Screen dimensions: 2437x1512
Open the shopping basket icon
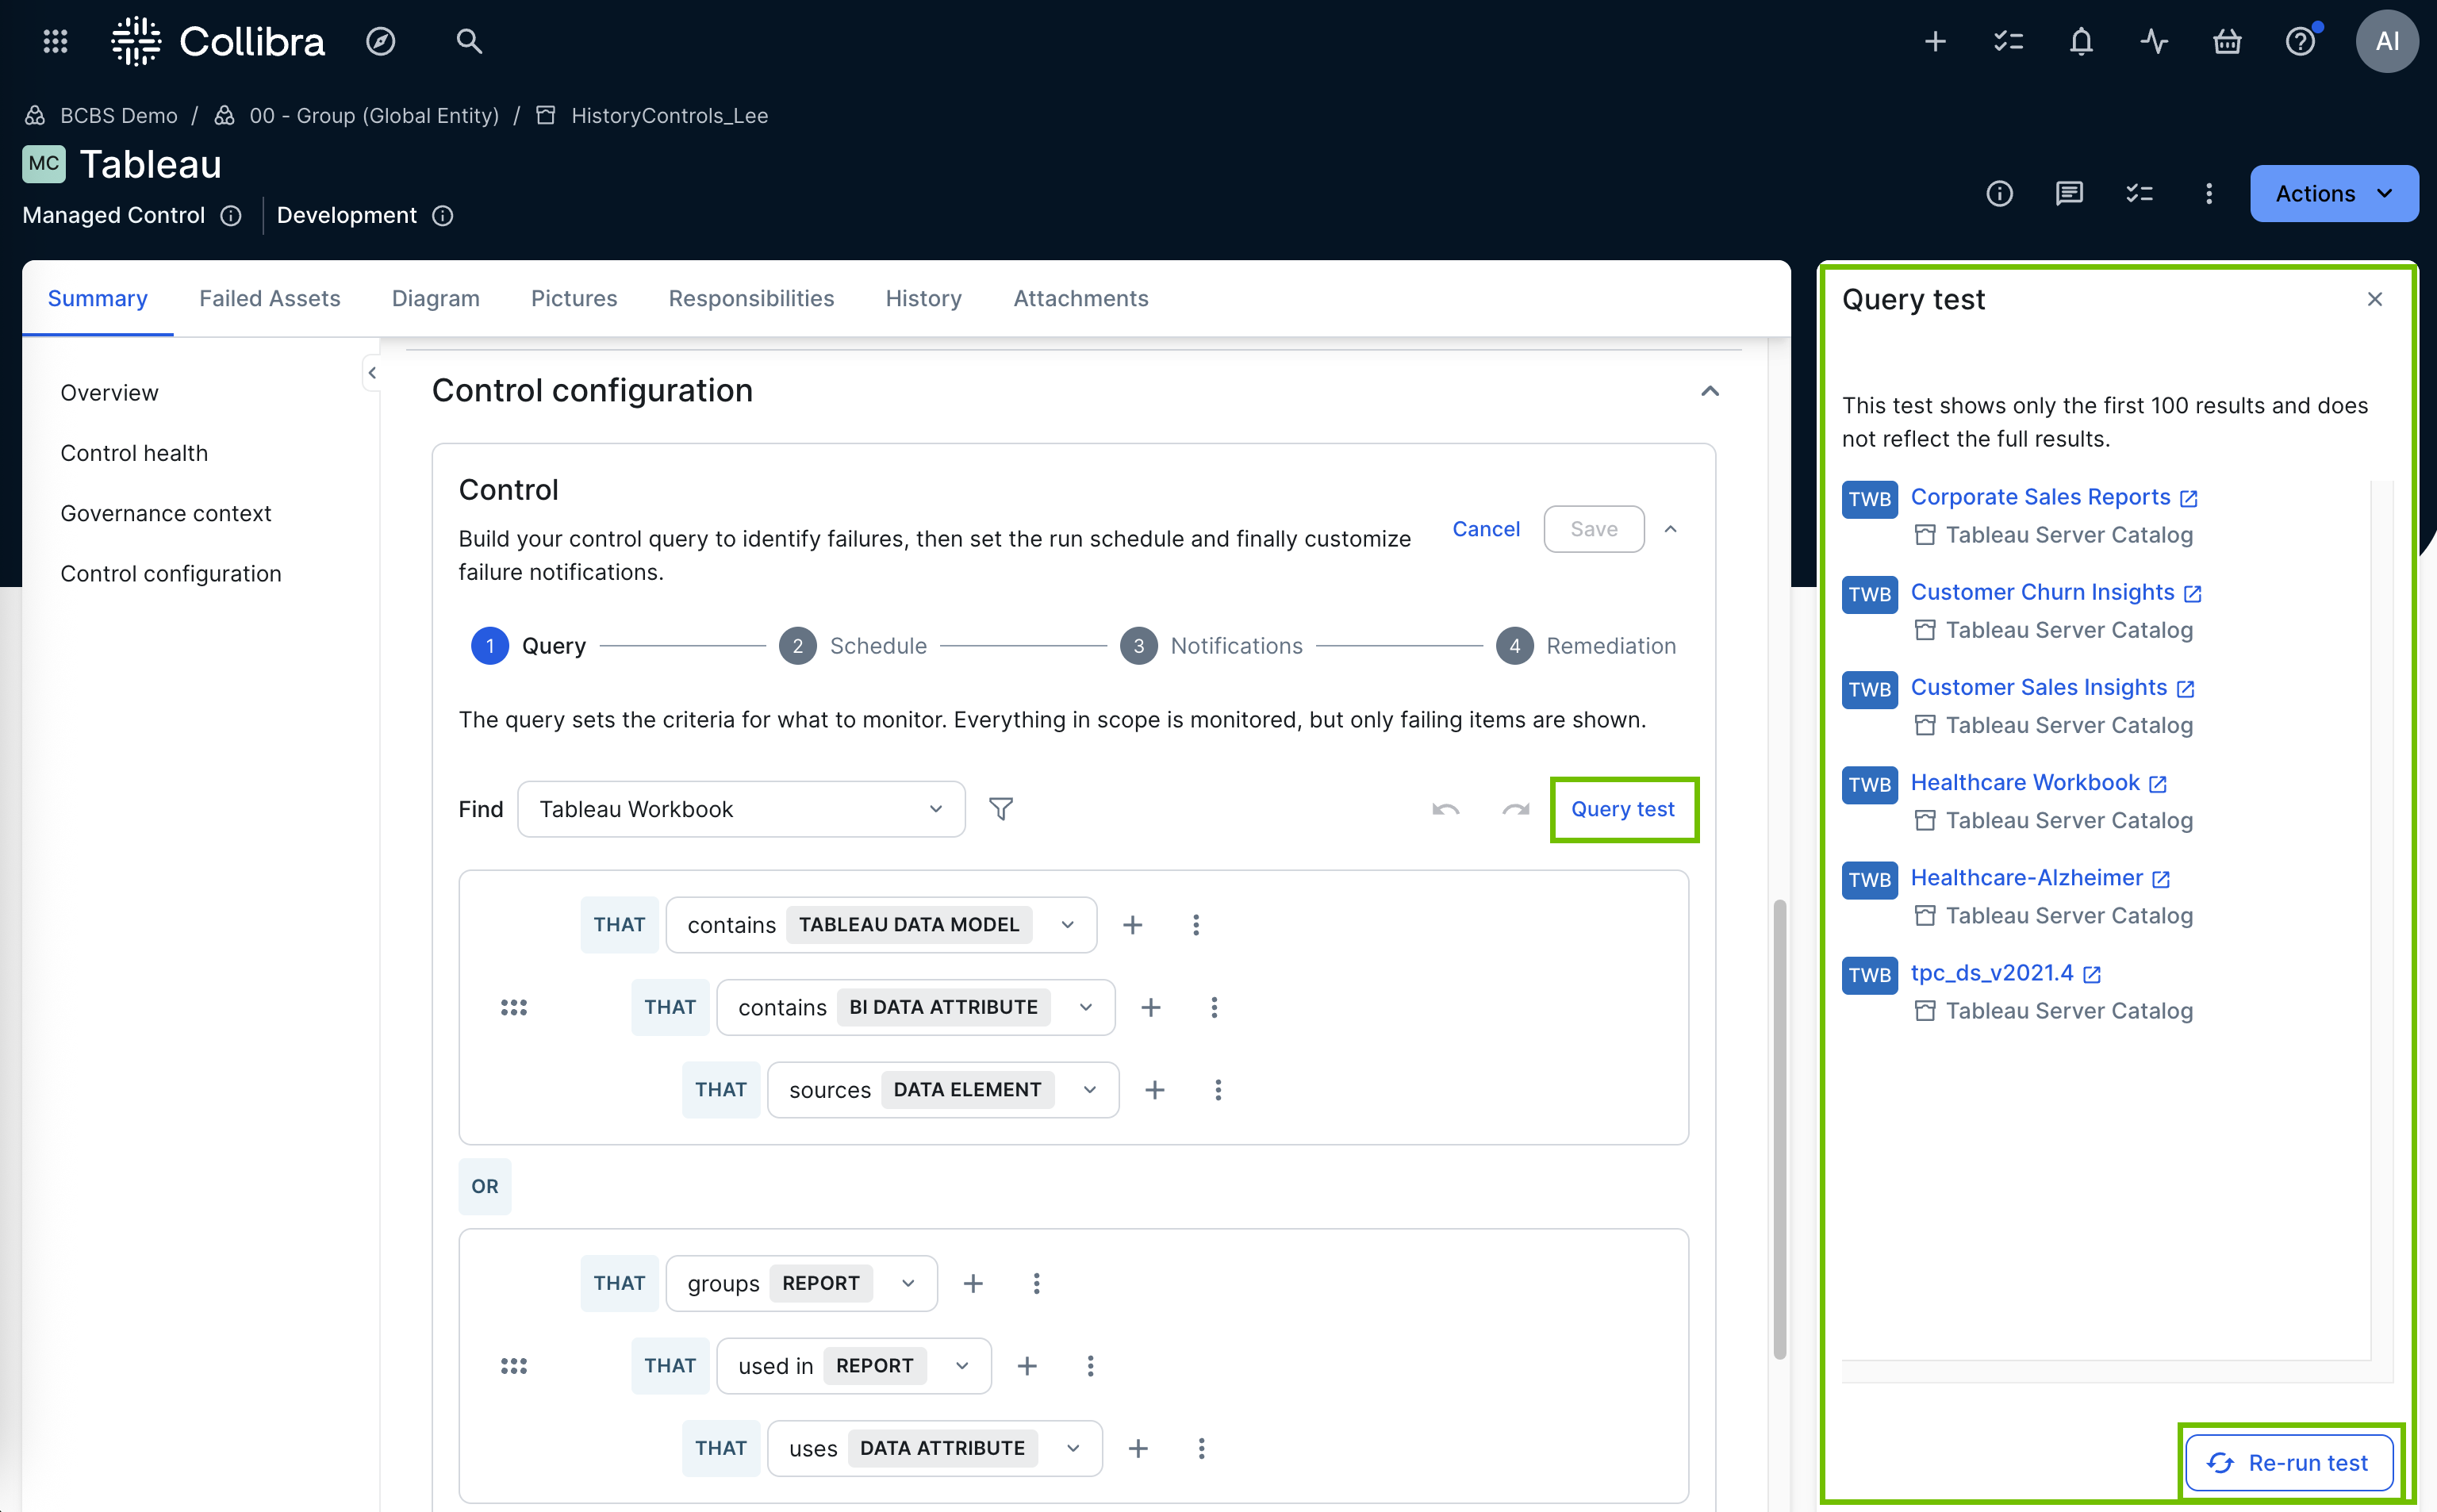[2227, 41]
